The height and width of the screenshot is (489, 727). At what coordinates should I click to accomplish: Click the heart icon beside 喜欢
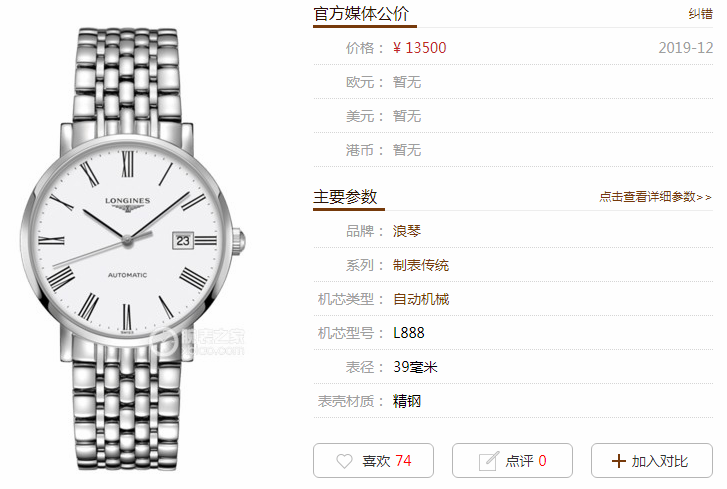click(x=344, y=461)
